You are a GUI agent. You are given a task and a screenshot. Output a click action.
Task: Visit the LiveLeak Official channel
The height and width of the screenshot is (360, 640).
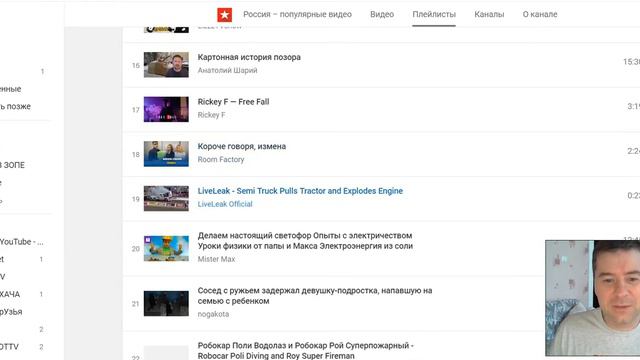(225, 204)
